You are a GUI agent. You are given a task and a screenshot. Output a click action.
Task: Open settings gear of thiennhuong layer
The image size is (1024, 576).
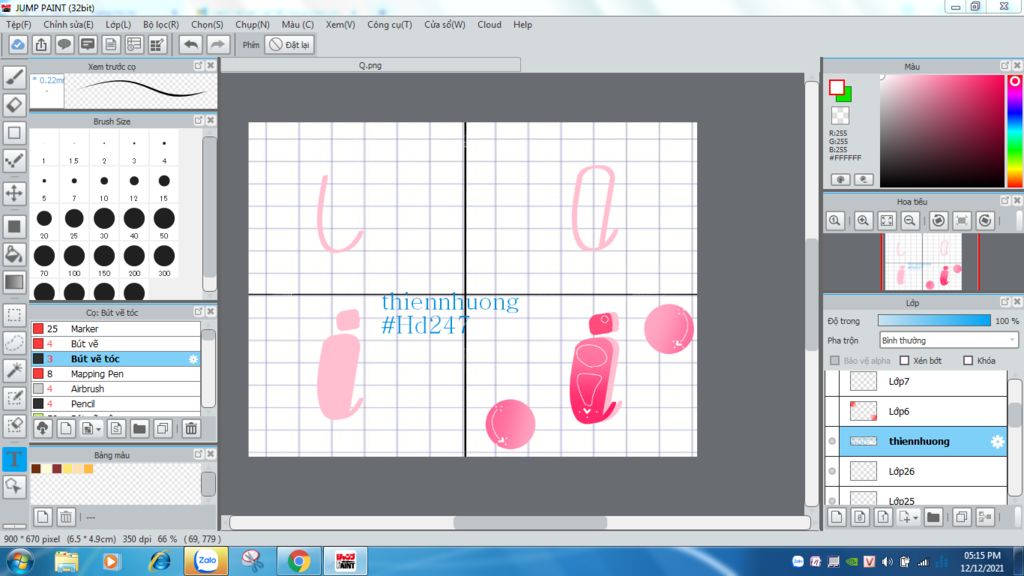pyautogui.click(x=997, y=441)
